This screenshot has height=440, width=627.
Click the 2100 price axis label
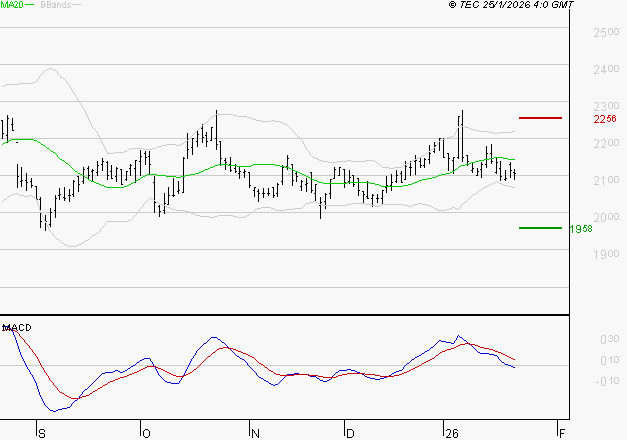(x=606, y=180)
